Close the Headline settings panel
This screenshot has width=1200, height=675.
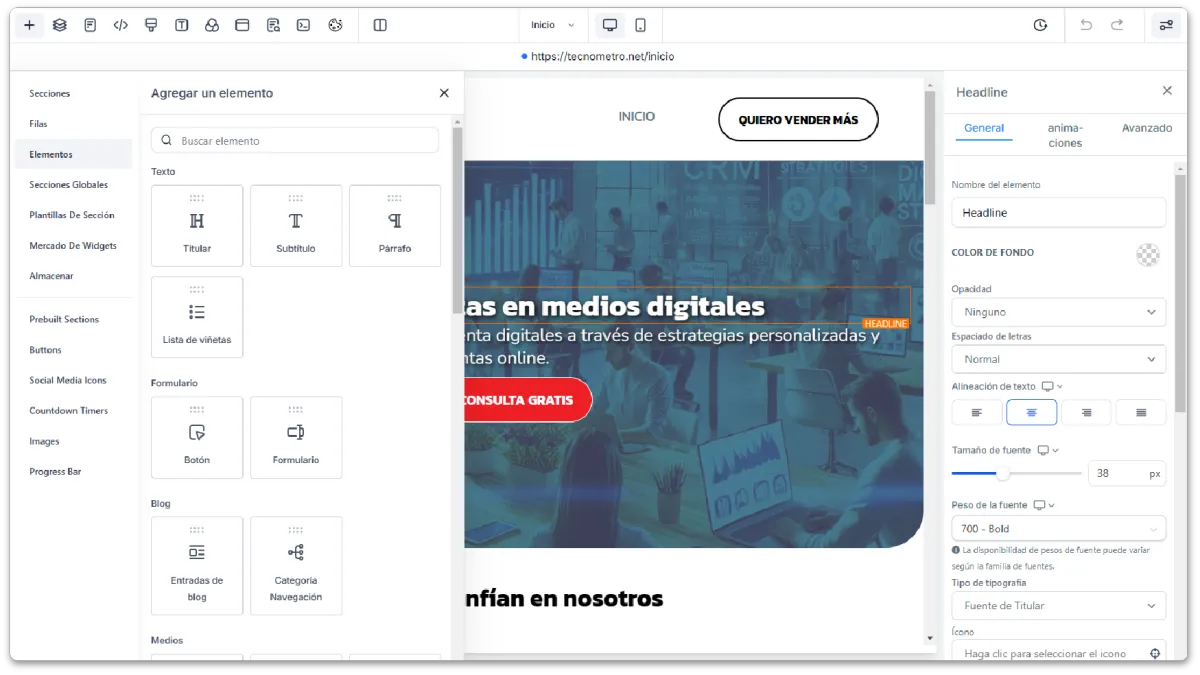pos(1167,91)
